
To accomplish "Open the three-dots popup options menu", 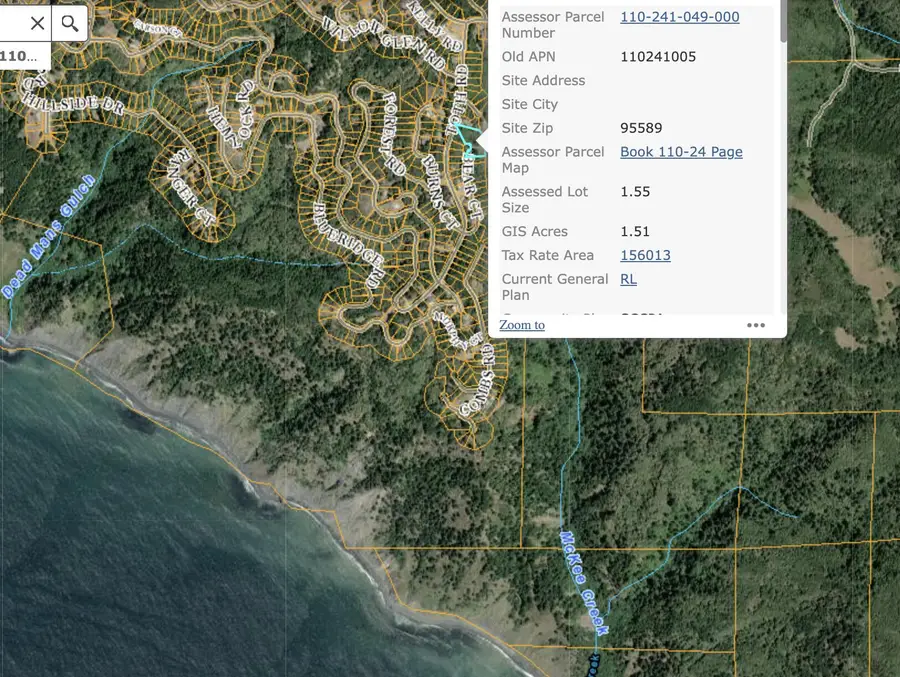I will pyautogui.click(x=756, y=325).
